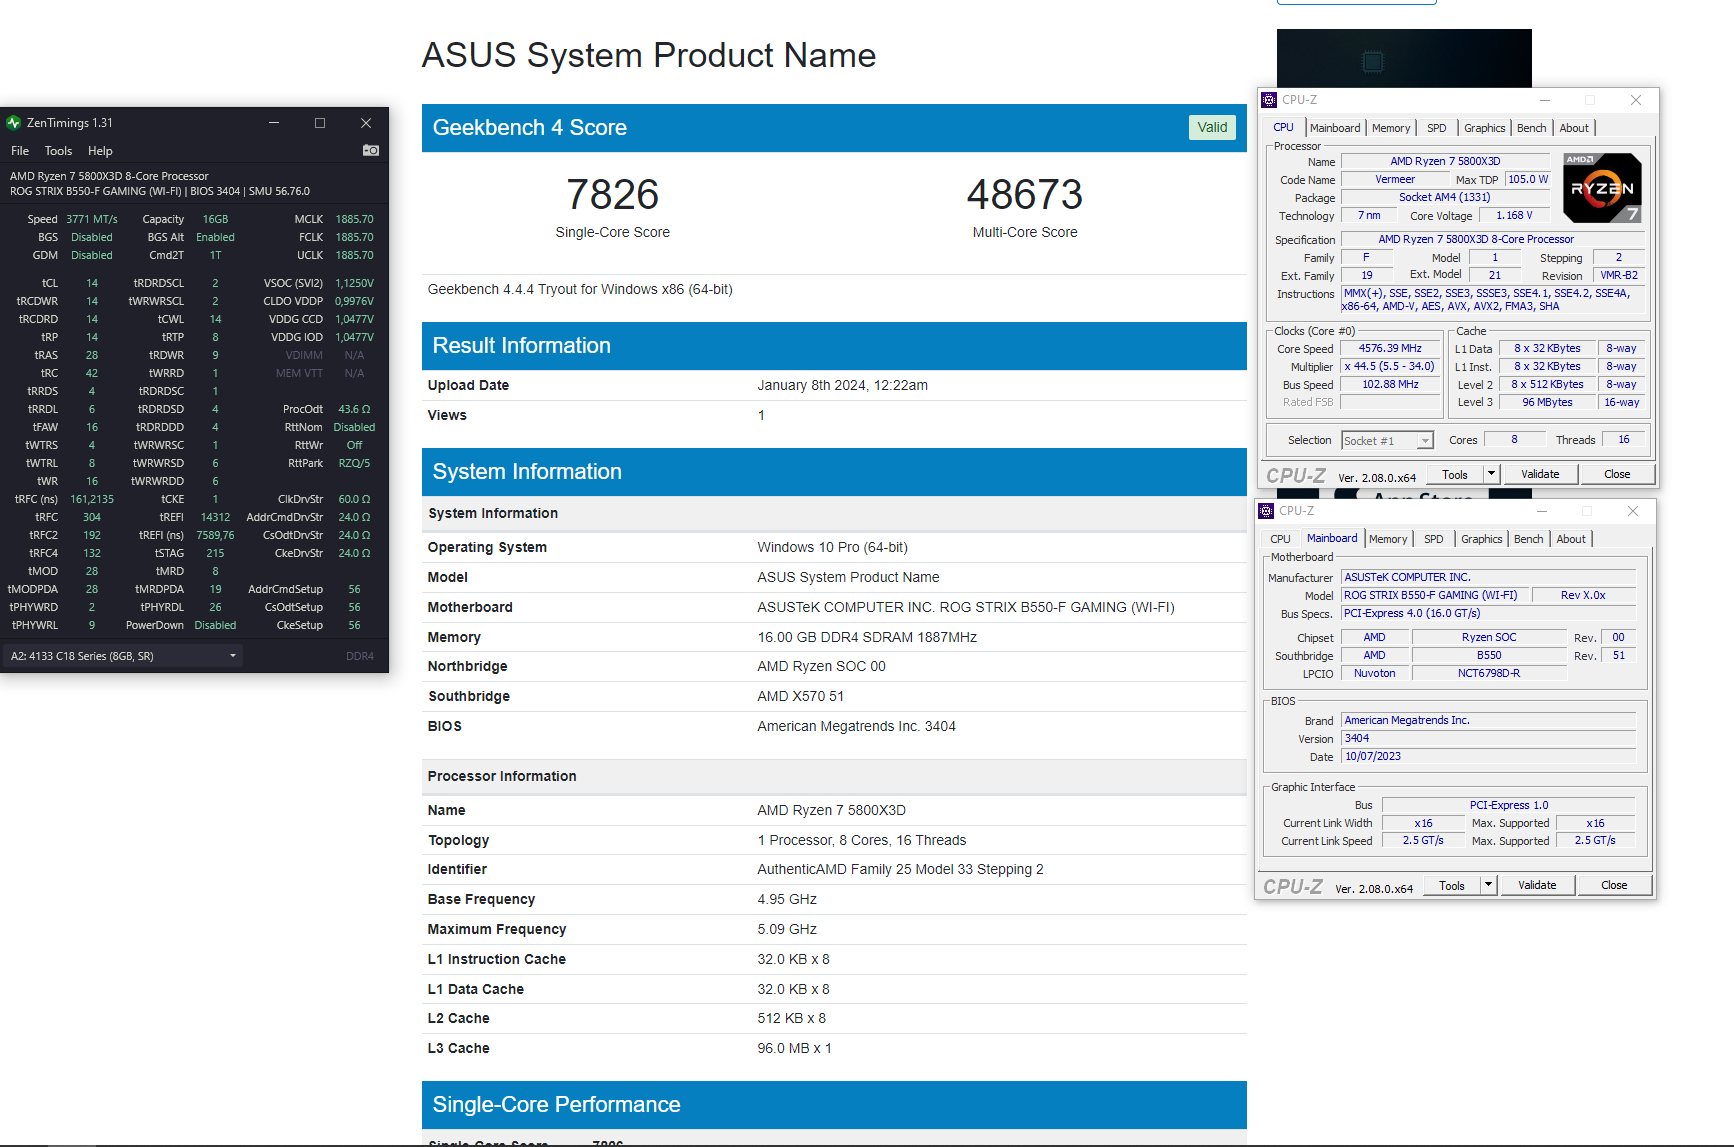This screenshot has height=1147, width=1734.
Task: Select Bench tab in lower CPU-Z window
Action: (x=1529, y=539)
